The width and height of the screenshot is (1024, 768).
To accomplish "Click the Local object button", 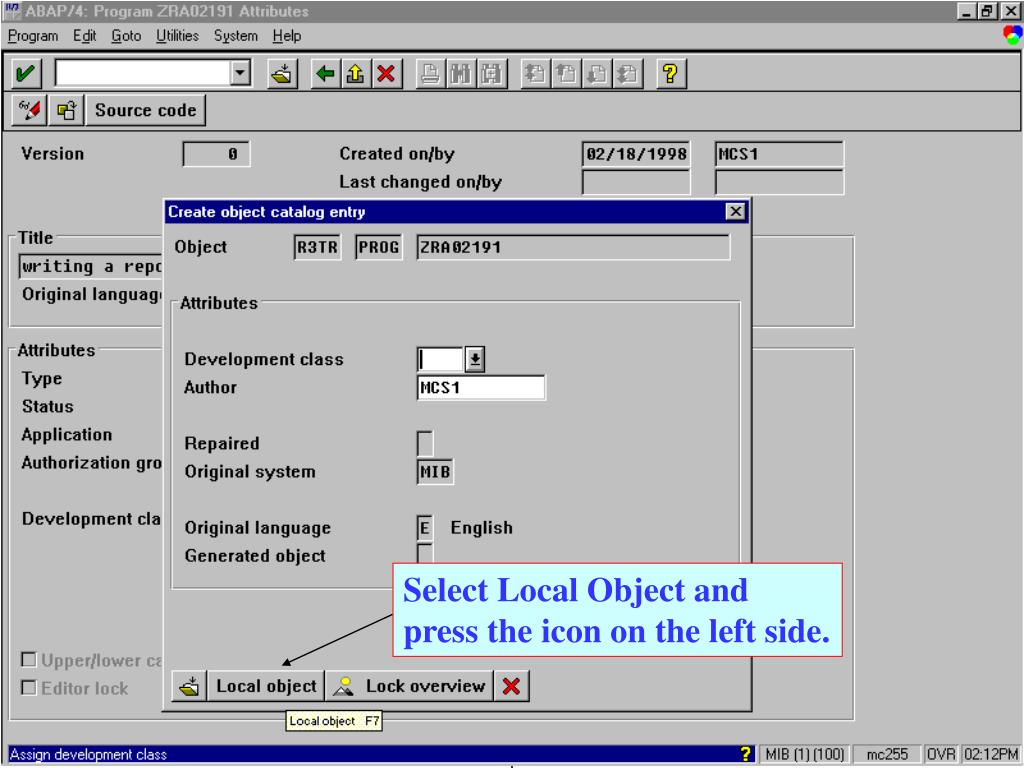I will [x=266, y=686].
